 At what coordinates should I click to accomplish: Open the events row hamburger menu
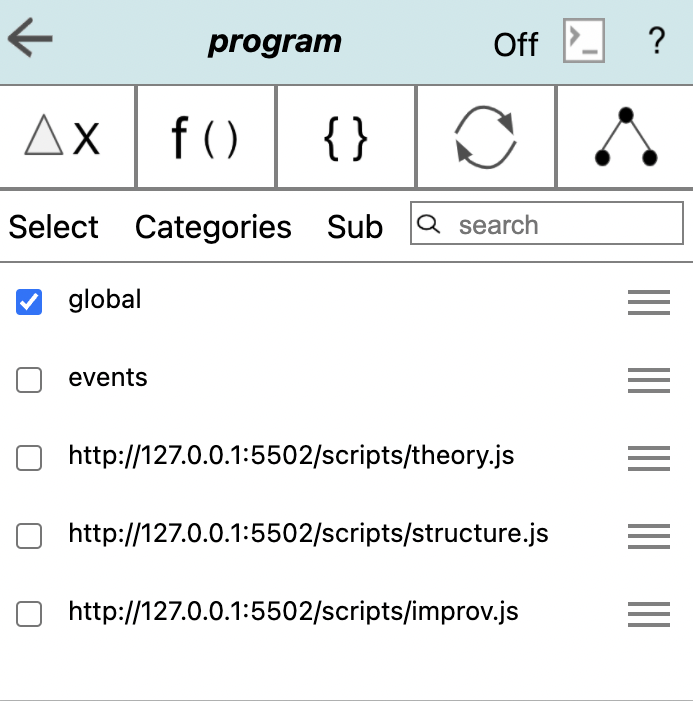pos(649,380)
